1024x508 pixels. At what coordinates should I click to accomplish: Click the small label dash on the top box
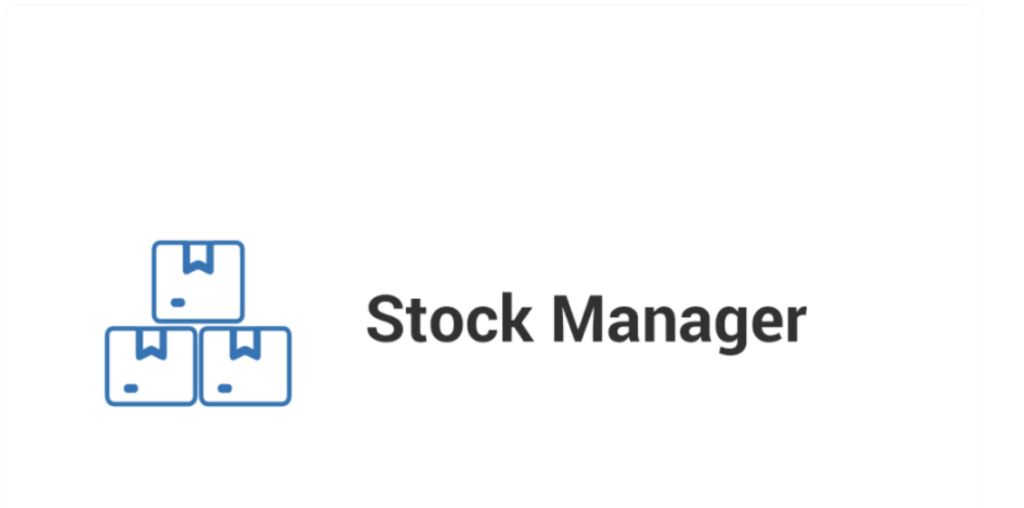click(178, 302)
